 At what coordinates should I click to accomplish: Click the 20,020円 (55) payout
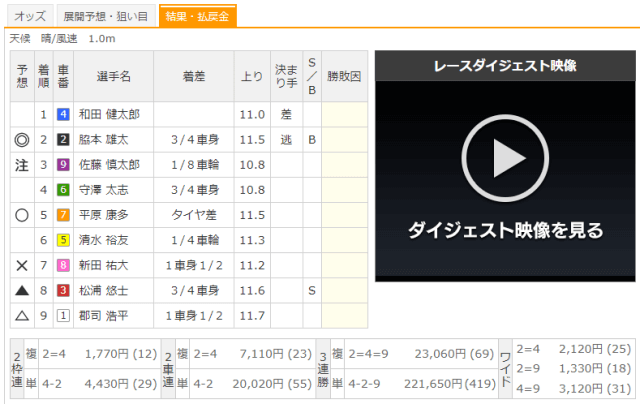272,384
